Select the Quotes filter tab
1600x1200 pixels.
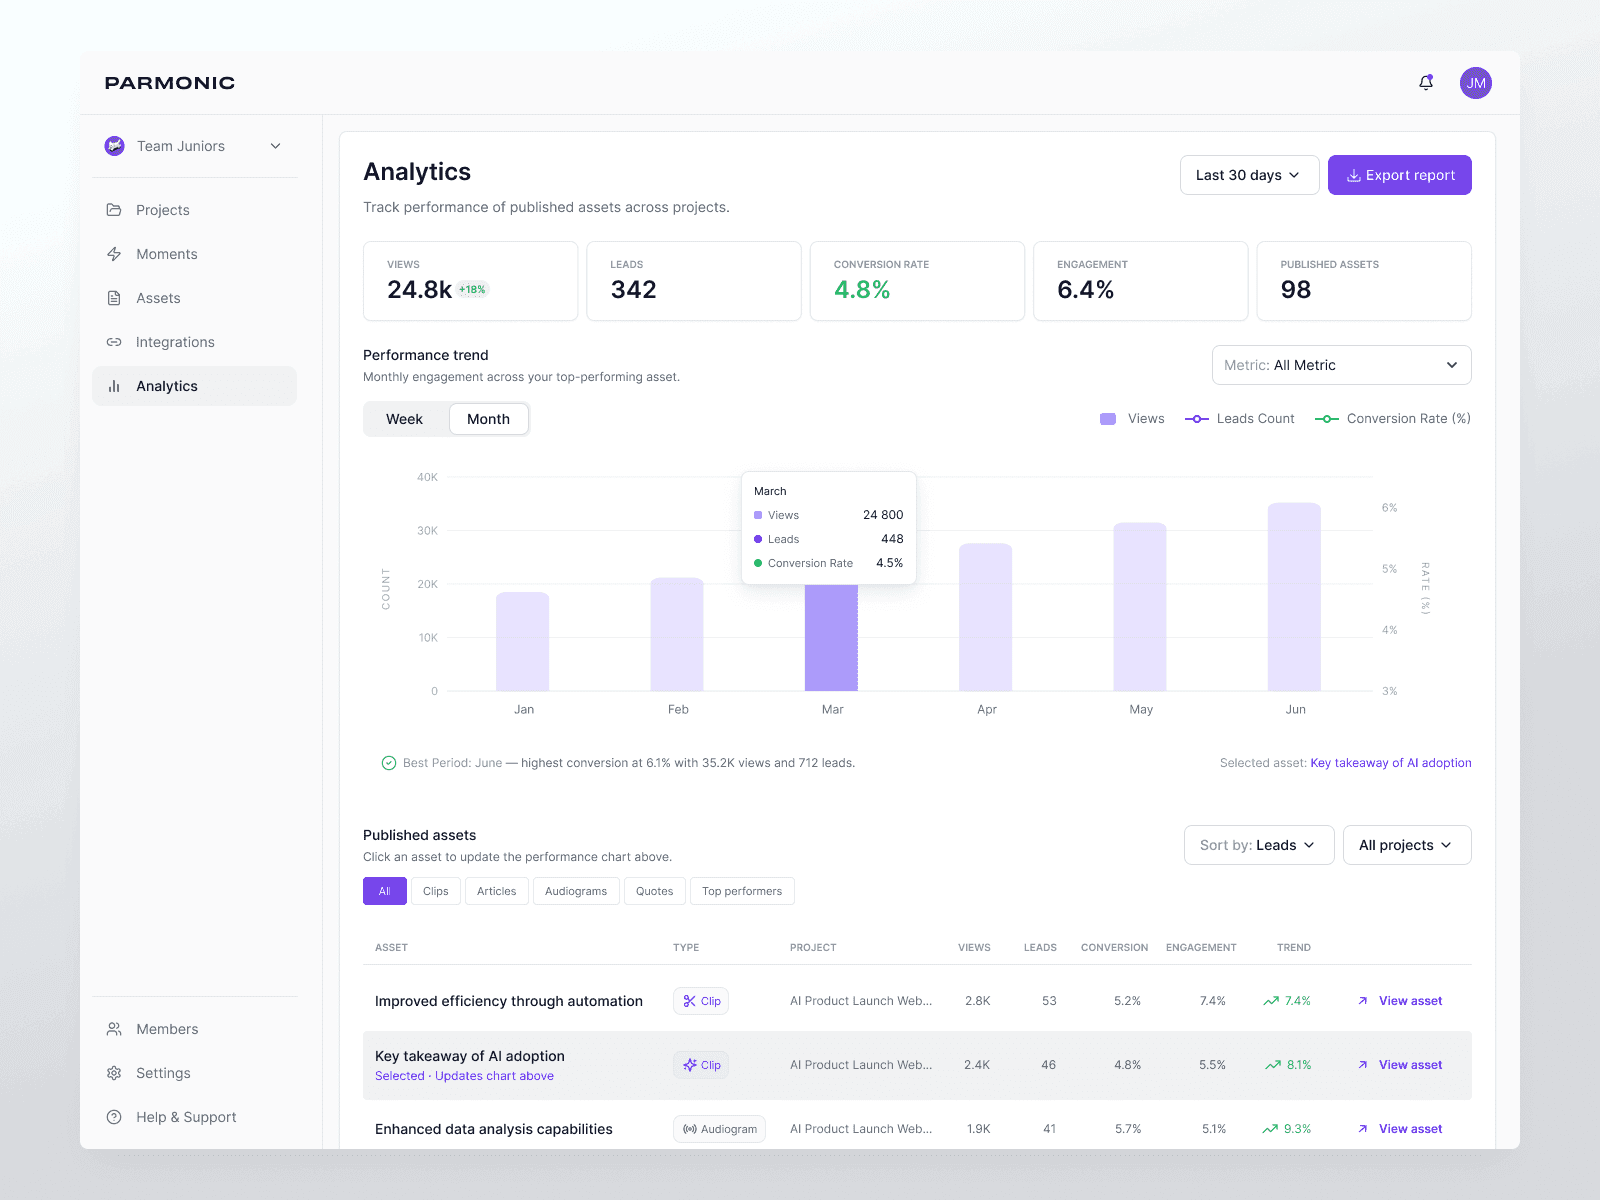point(655,891)
